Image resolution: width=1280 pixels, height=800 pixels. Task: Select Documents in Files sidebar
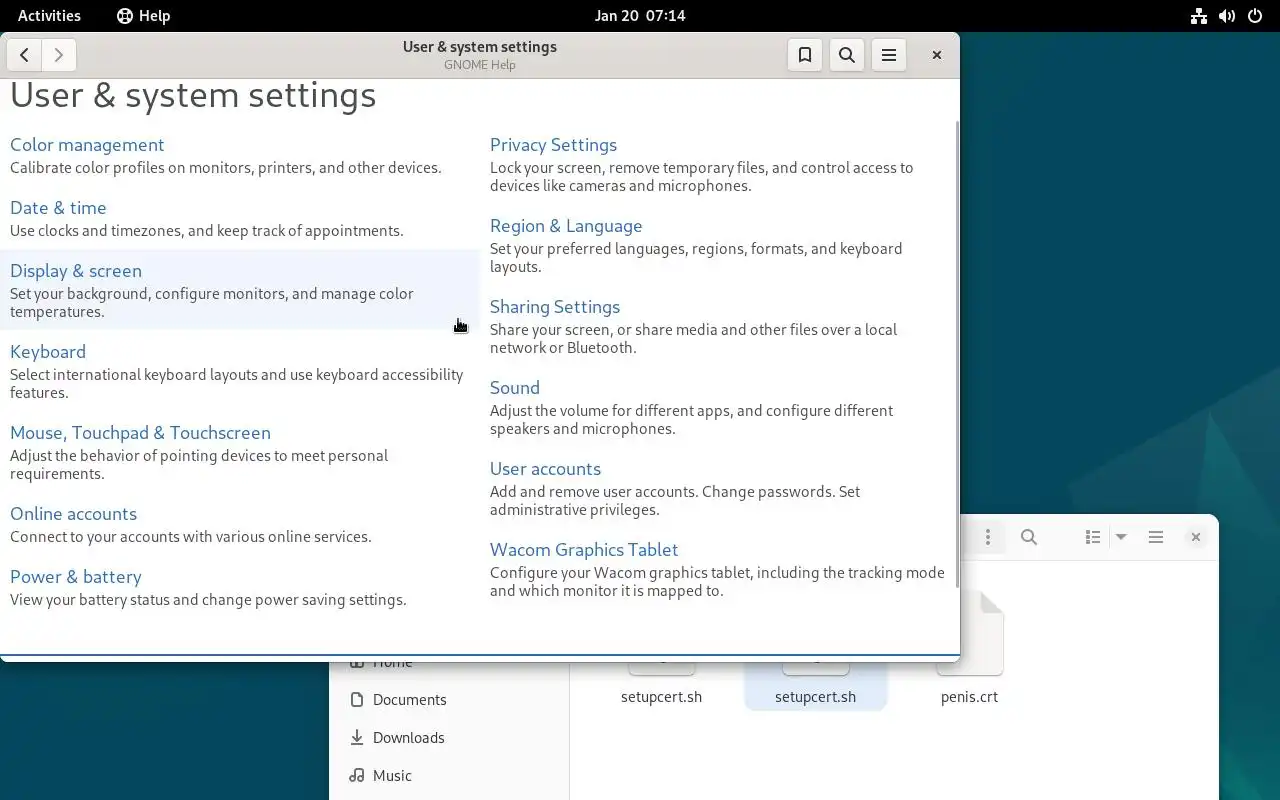click(x=450, y=700)
